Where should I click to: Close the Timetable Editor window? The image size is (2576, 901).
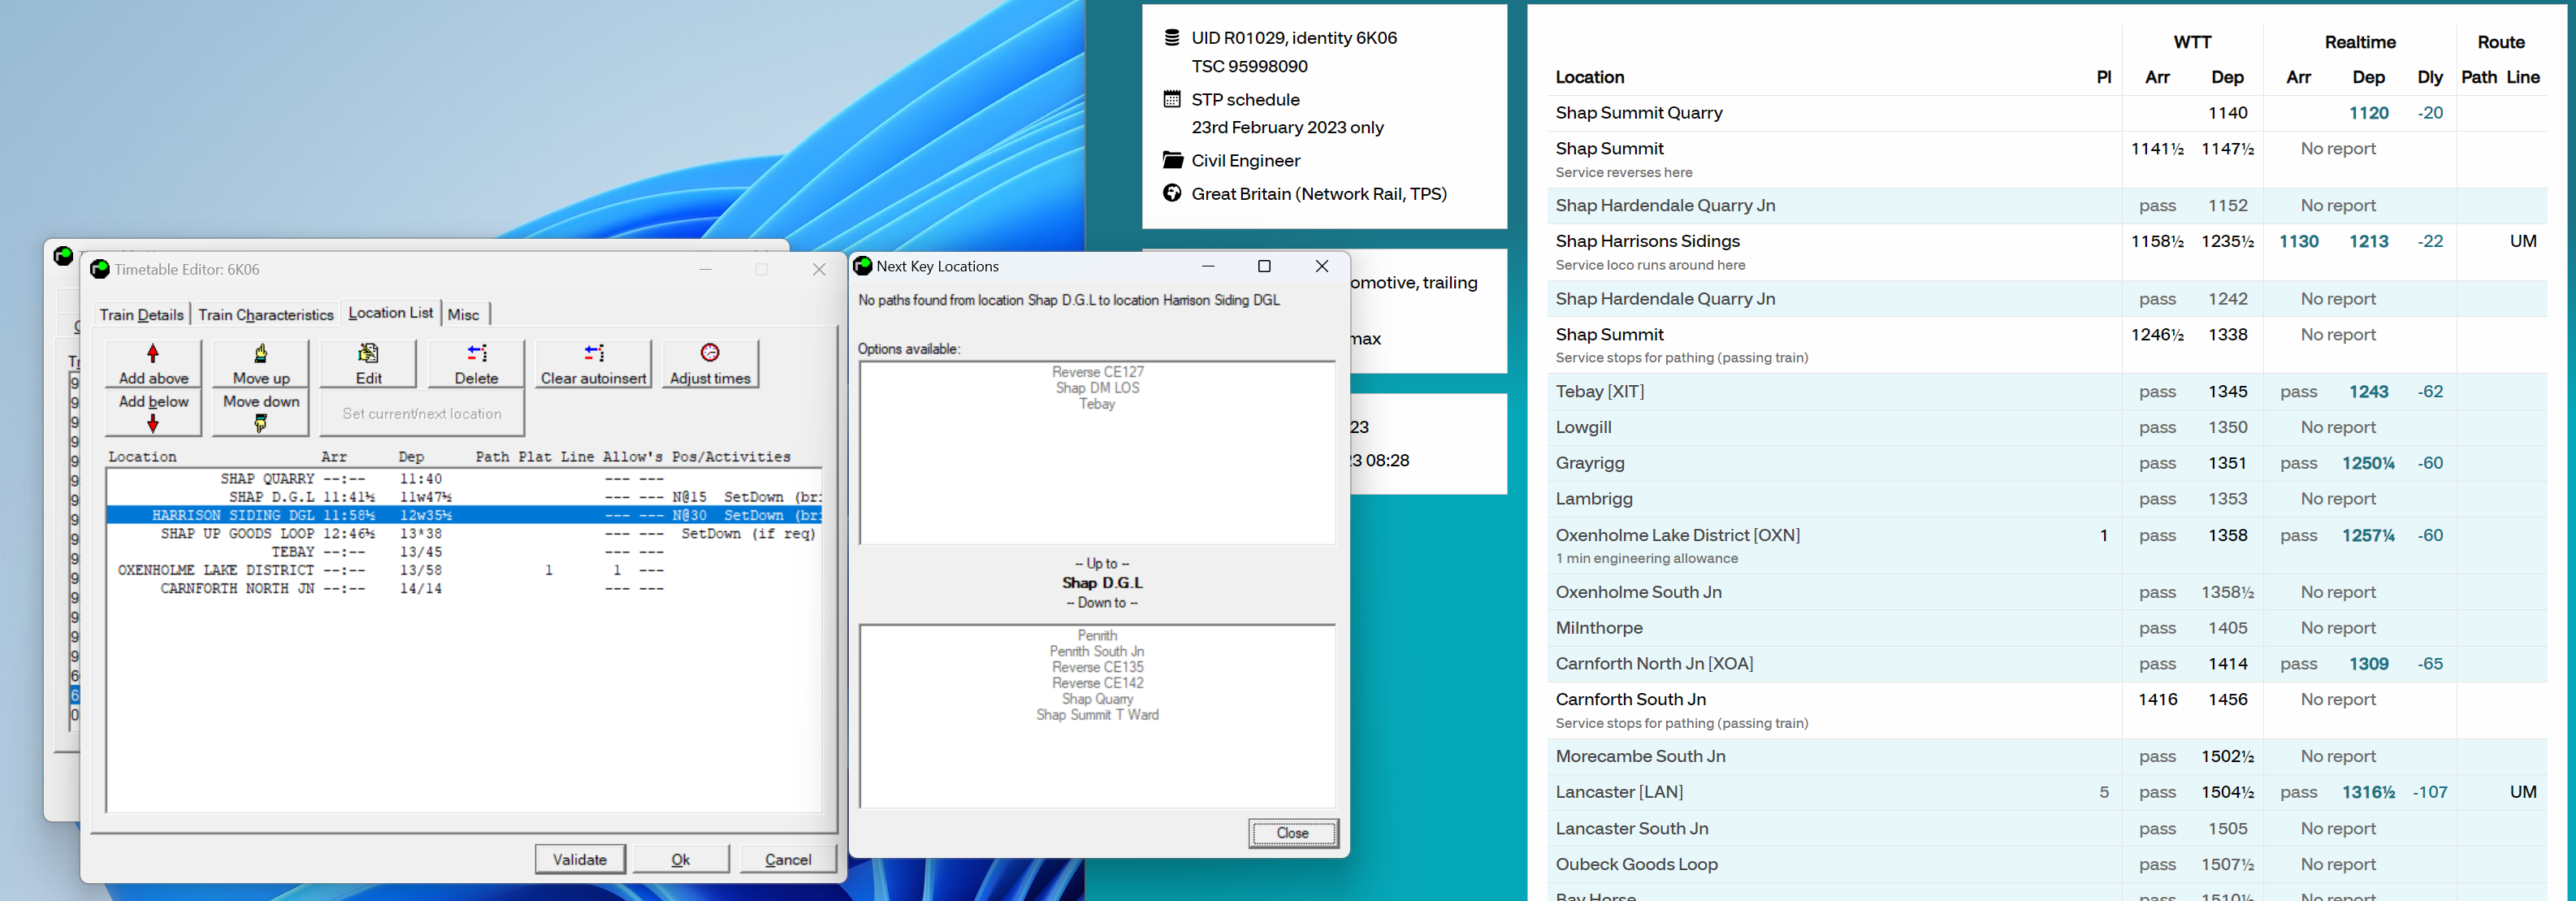pos(819,269)
